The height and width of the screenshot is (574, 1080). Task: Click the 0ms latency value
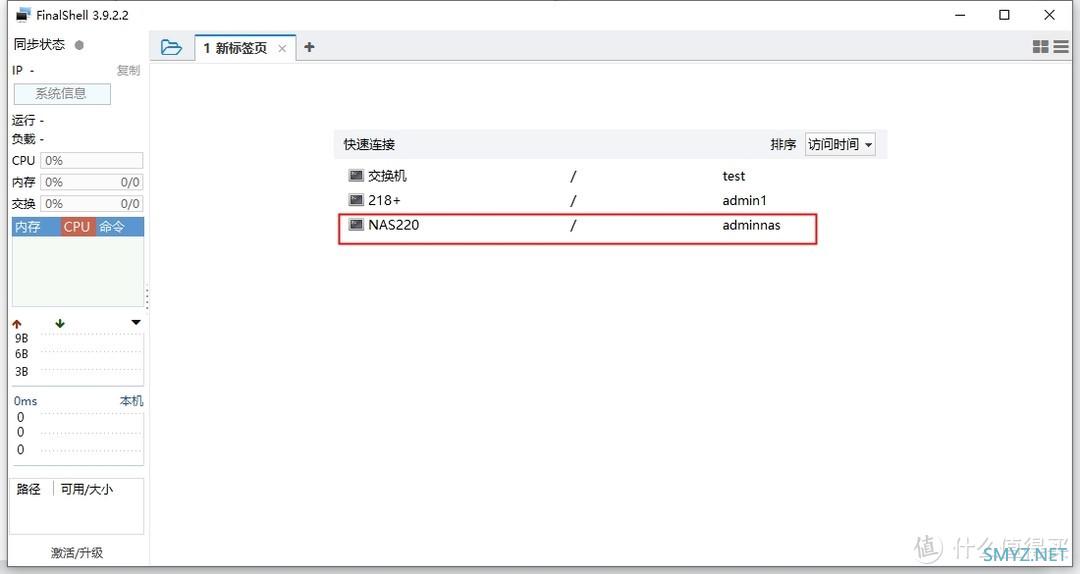tap(25, 401)
